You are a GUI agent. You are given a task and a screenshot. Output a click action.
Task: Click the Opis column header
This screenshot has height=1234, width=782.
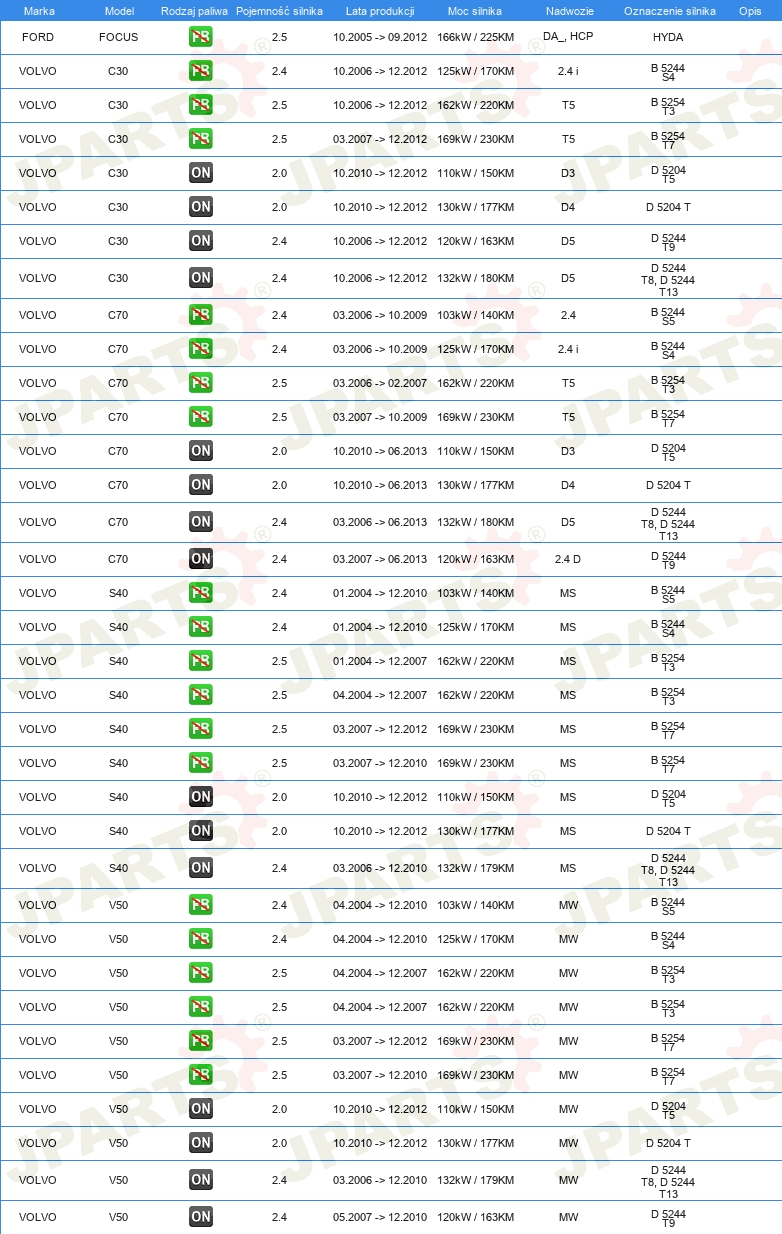tap(749, 10)
